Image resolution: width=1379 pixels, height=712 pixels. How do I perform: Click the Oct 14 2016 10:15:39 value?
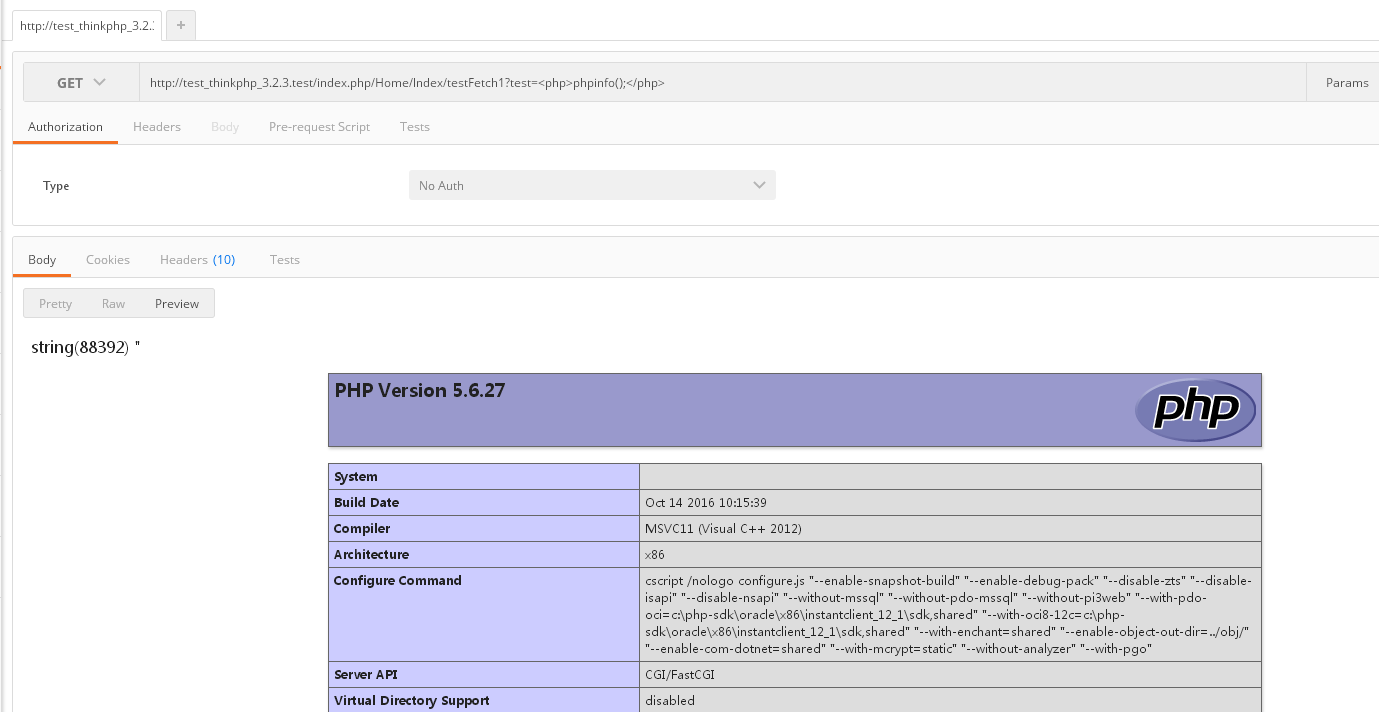[x=706, y=503]
